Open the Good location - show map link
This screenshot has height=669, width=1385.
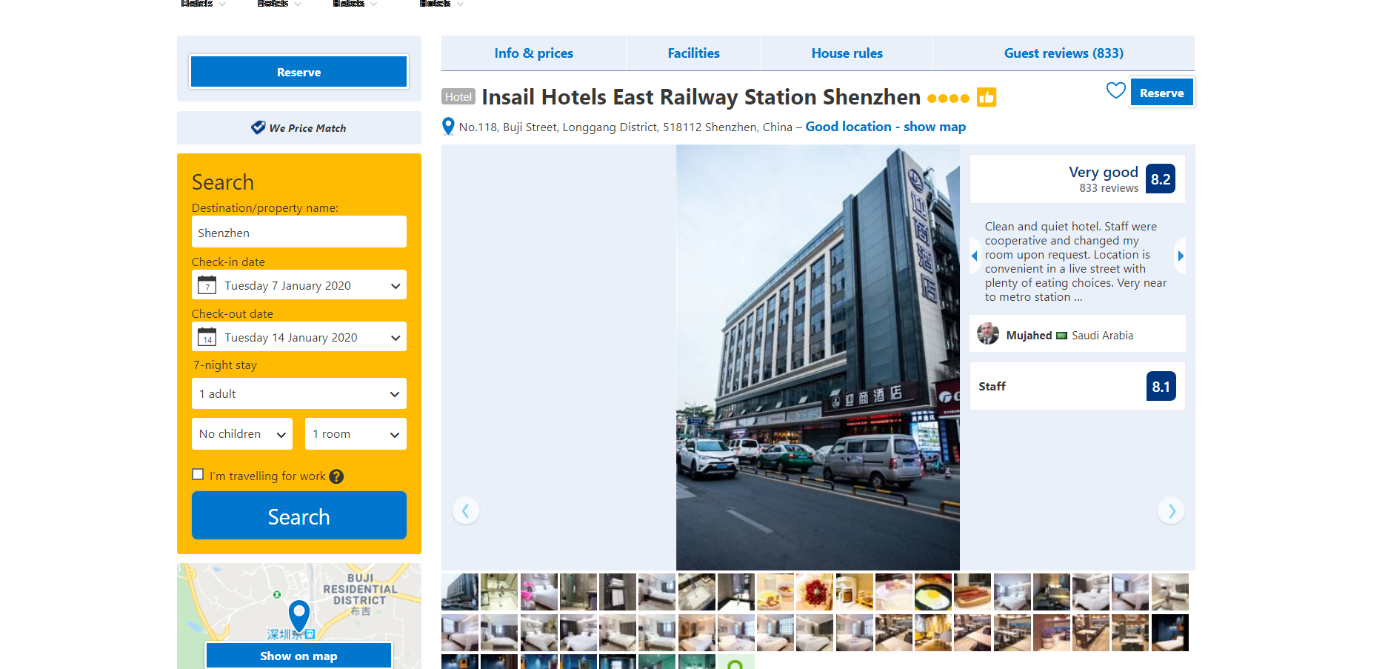point(886,127)
